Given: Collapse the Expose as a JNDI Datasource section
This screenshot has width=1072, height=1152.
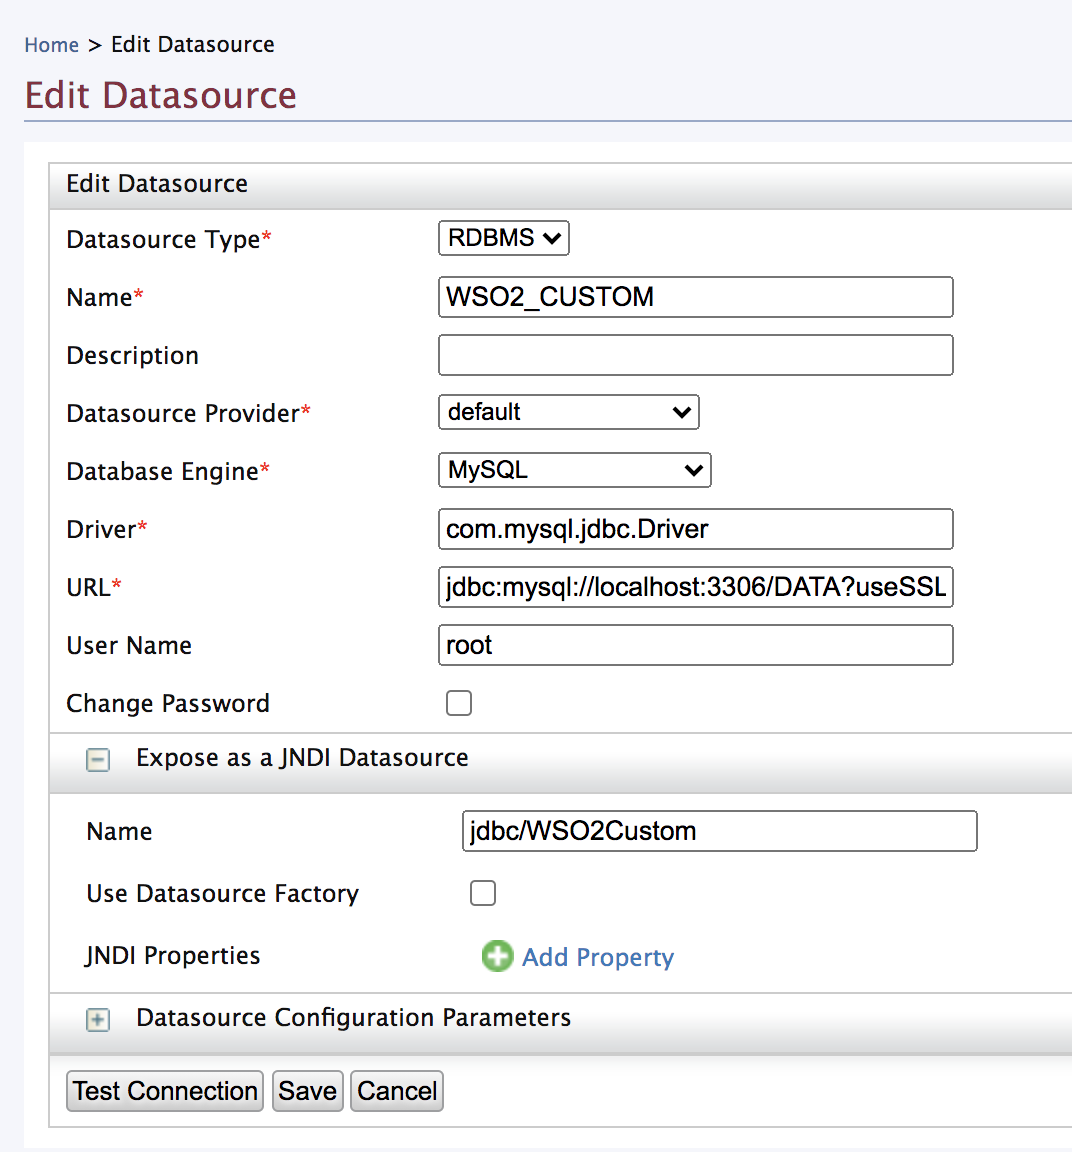Looking at the screenshot, I should tap(98, 760).
